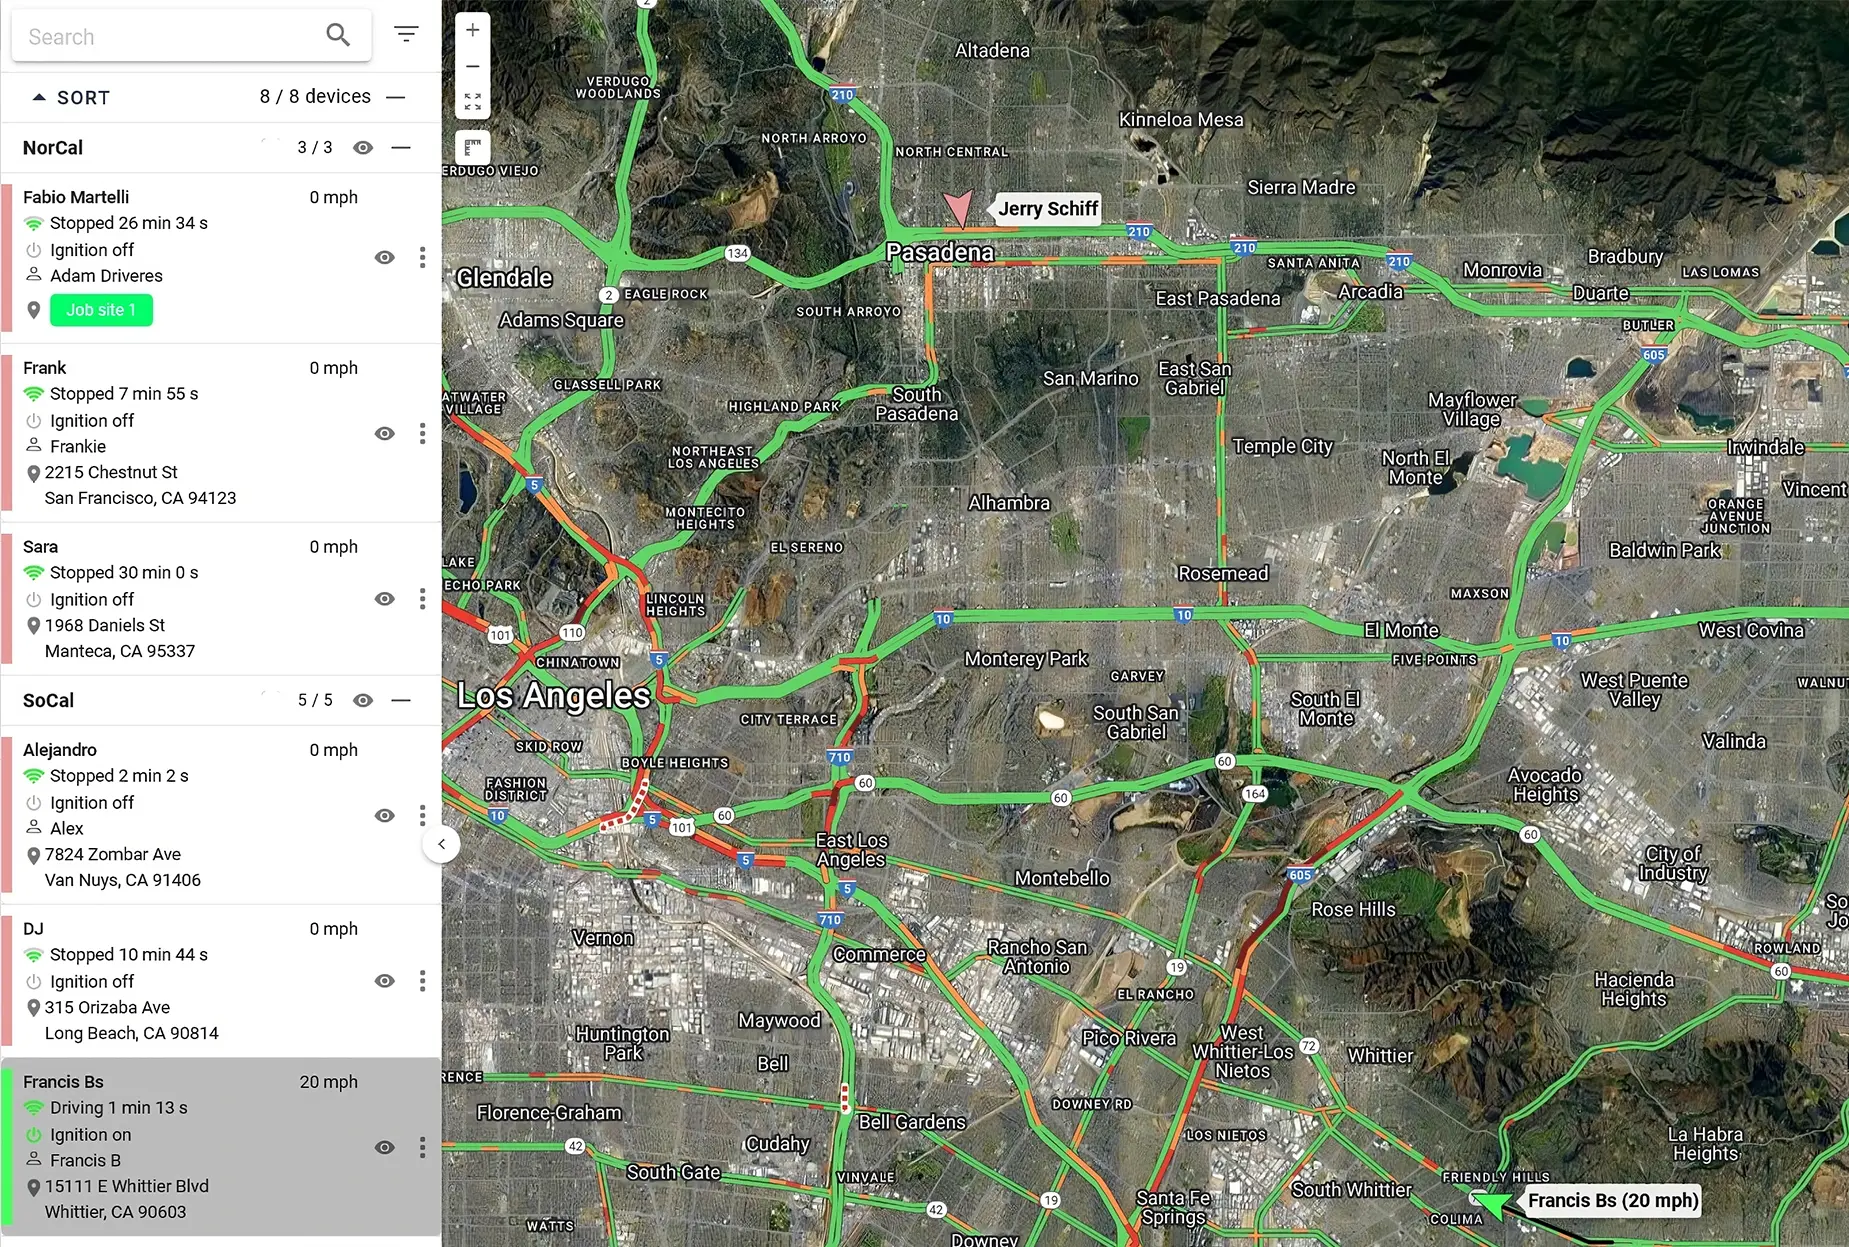Open the three-dot menu for DJ
This screenshot has height=1247, width=1849.
423,981
